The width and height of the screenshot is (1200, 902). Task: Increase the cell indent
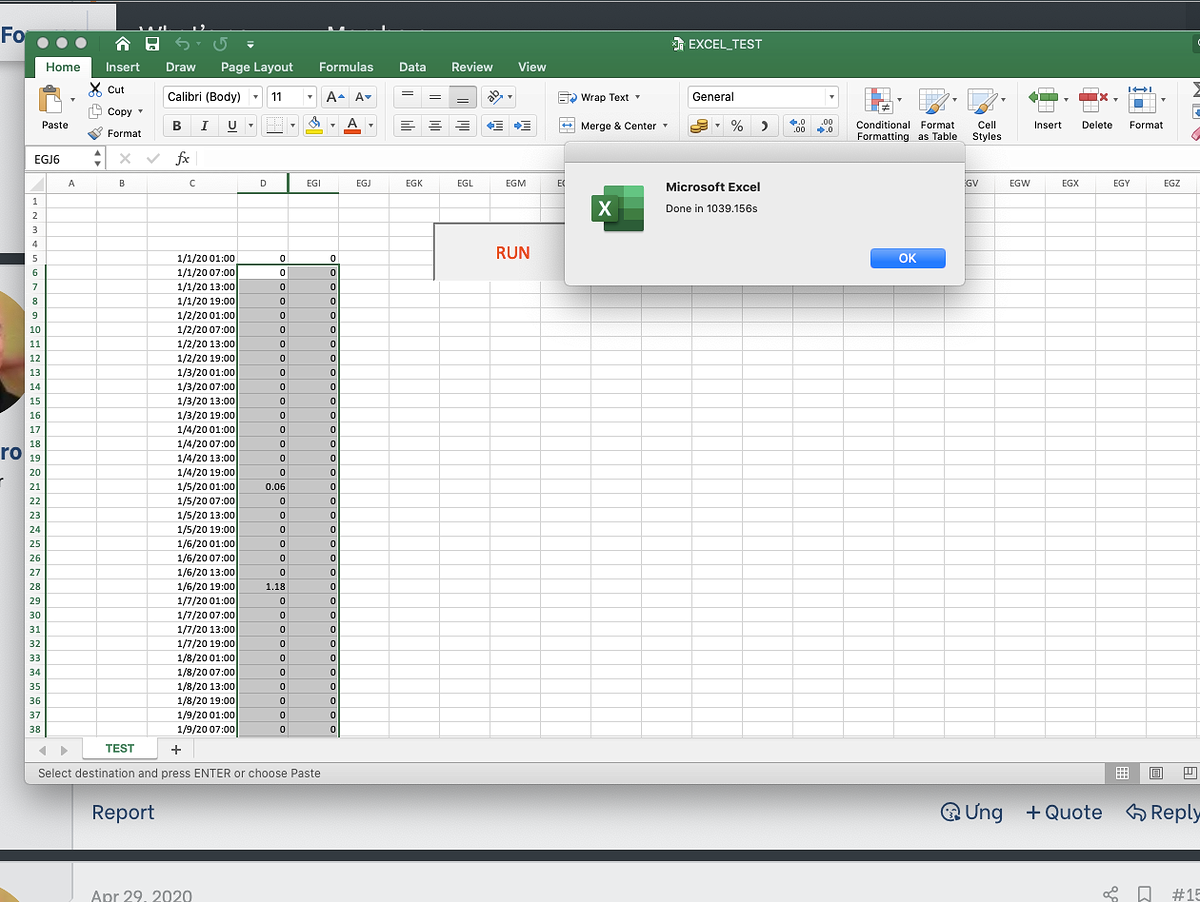pos(522,126)
